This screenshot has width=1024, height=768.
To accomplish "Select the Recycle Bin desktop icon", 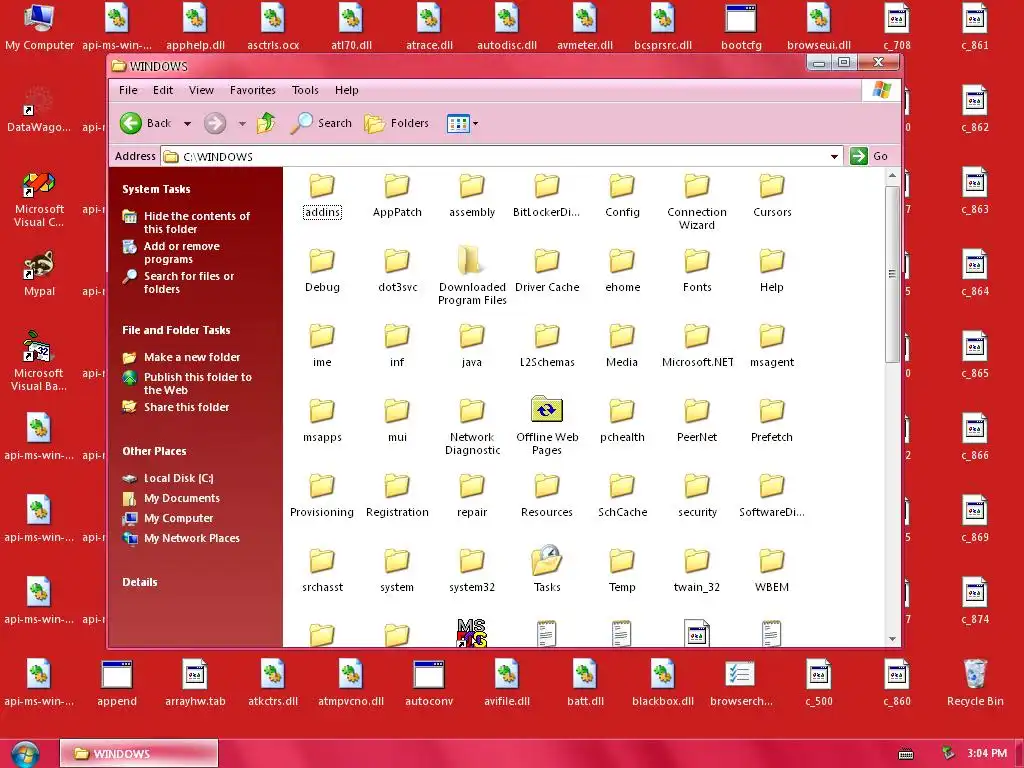I will point(974,683).
